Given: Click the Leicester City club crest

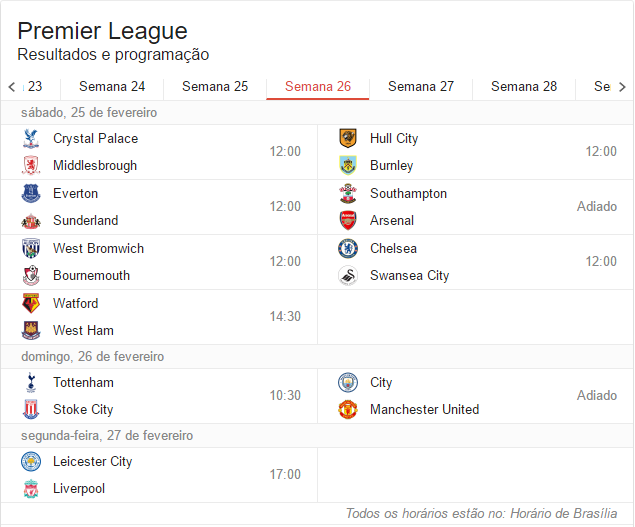Looking at the screenshot, I should [31, 462].
